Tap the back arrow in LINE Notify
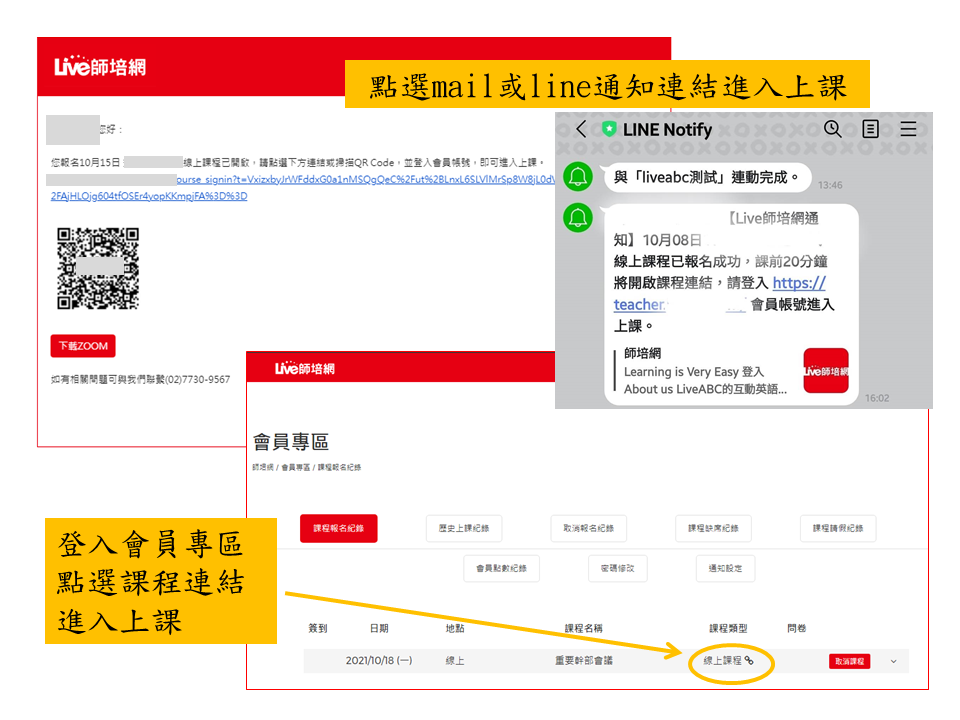Viewport: 960px width, 720px height. (581, 129)
